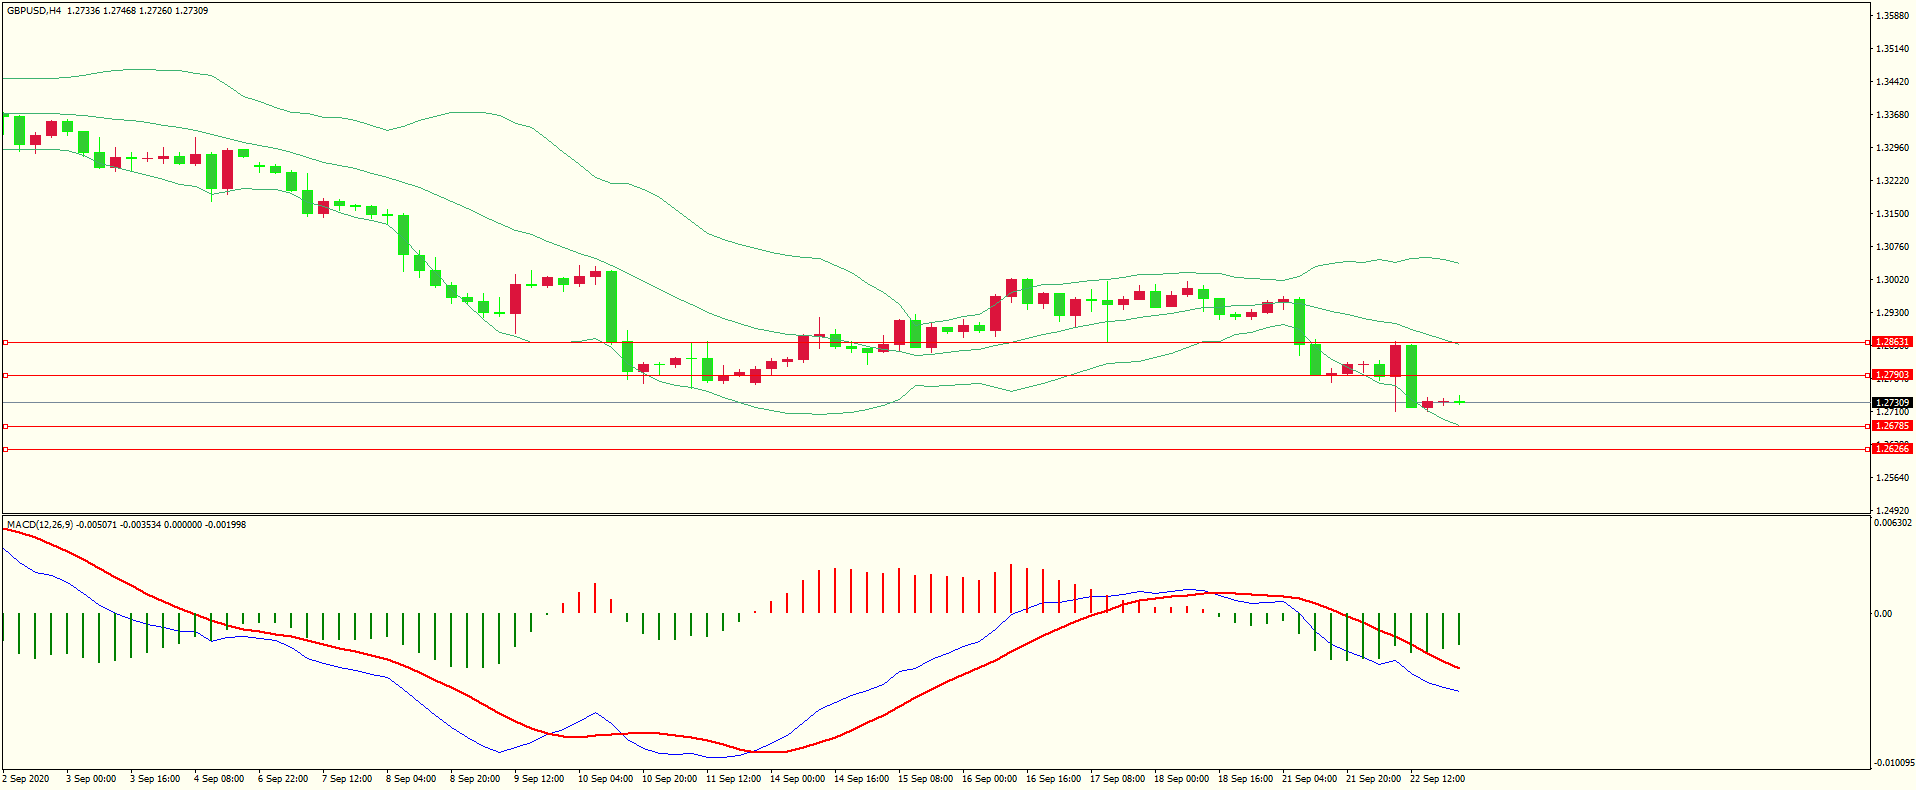The height and width of the screenshot is (790, 1916).
Task: Click the 16 Sep 16:00 time label
Action: 1053,779
